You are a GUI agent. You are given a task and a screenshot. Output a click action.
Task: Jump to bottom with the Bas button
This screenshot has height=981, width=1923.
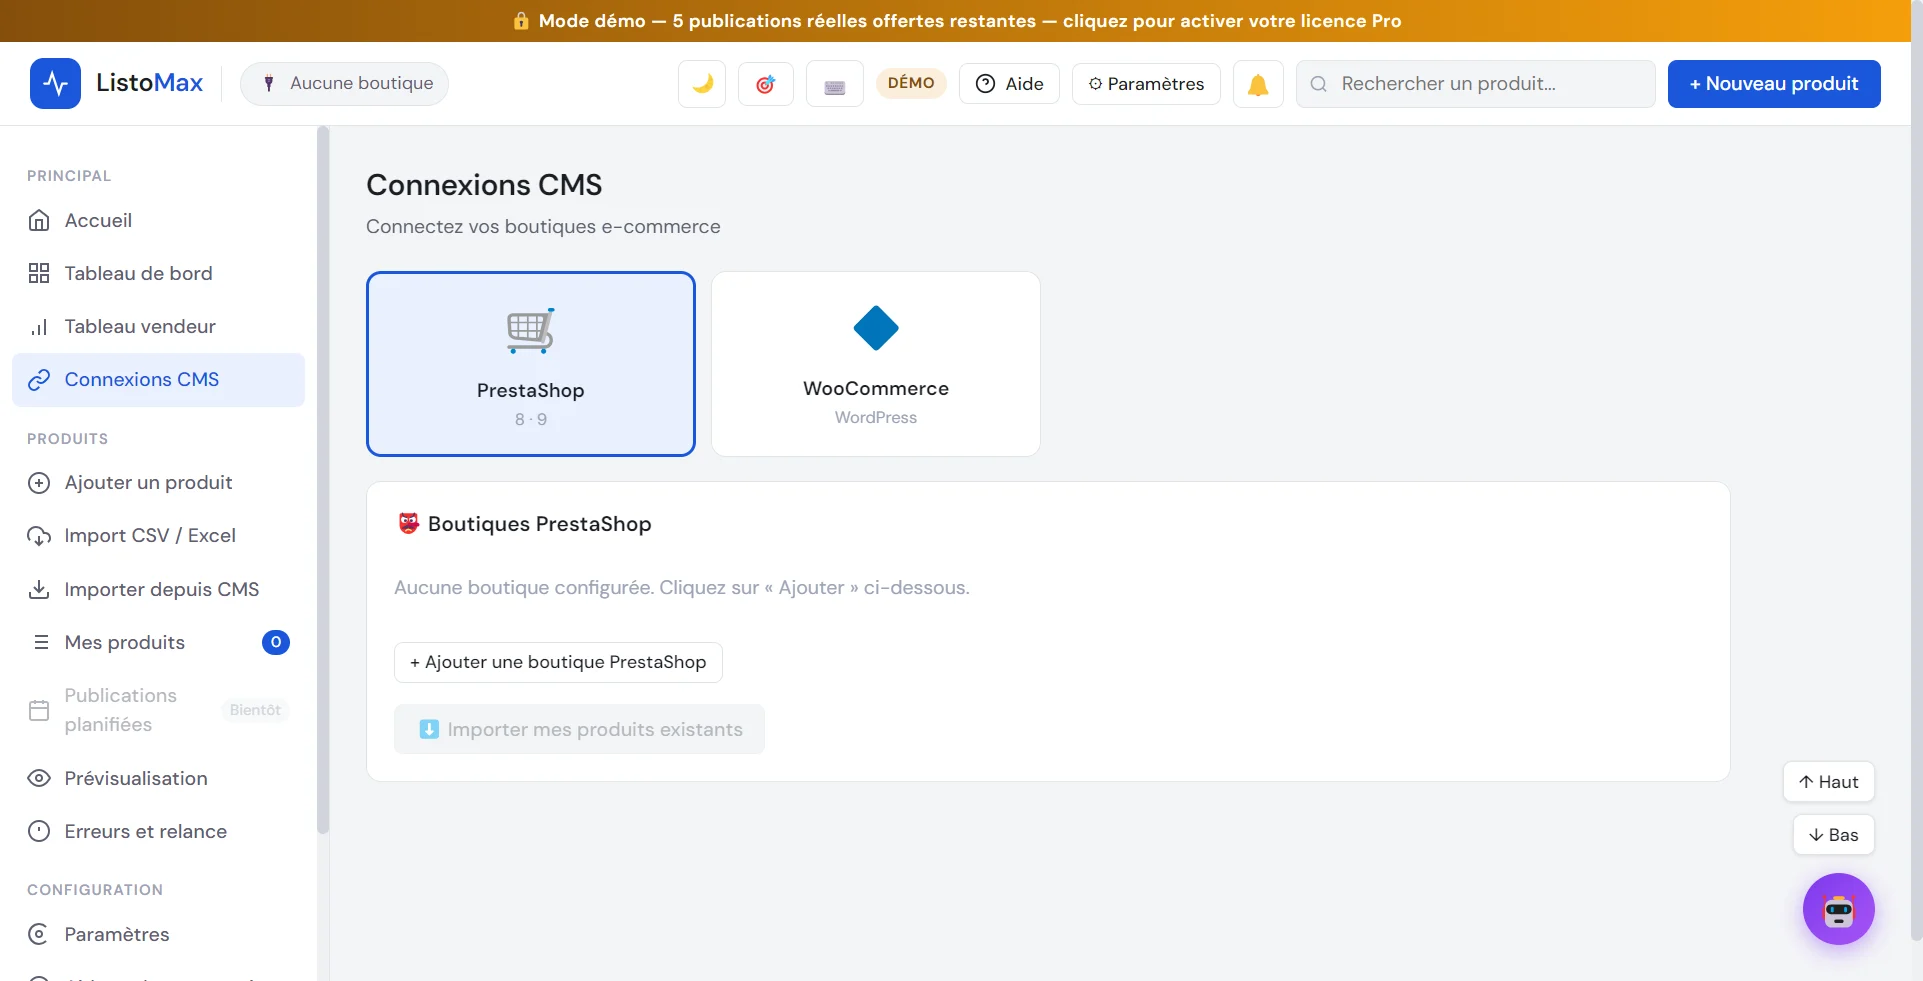point(1833,835)
